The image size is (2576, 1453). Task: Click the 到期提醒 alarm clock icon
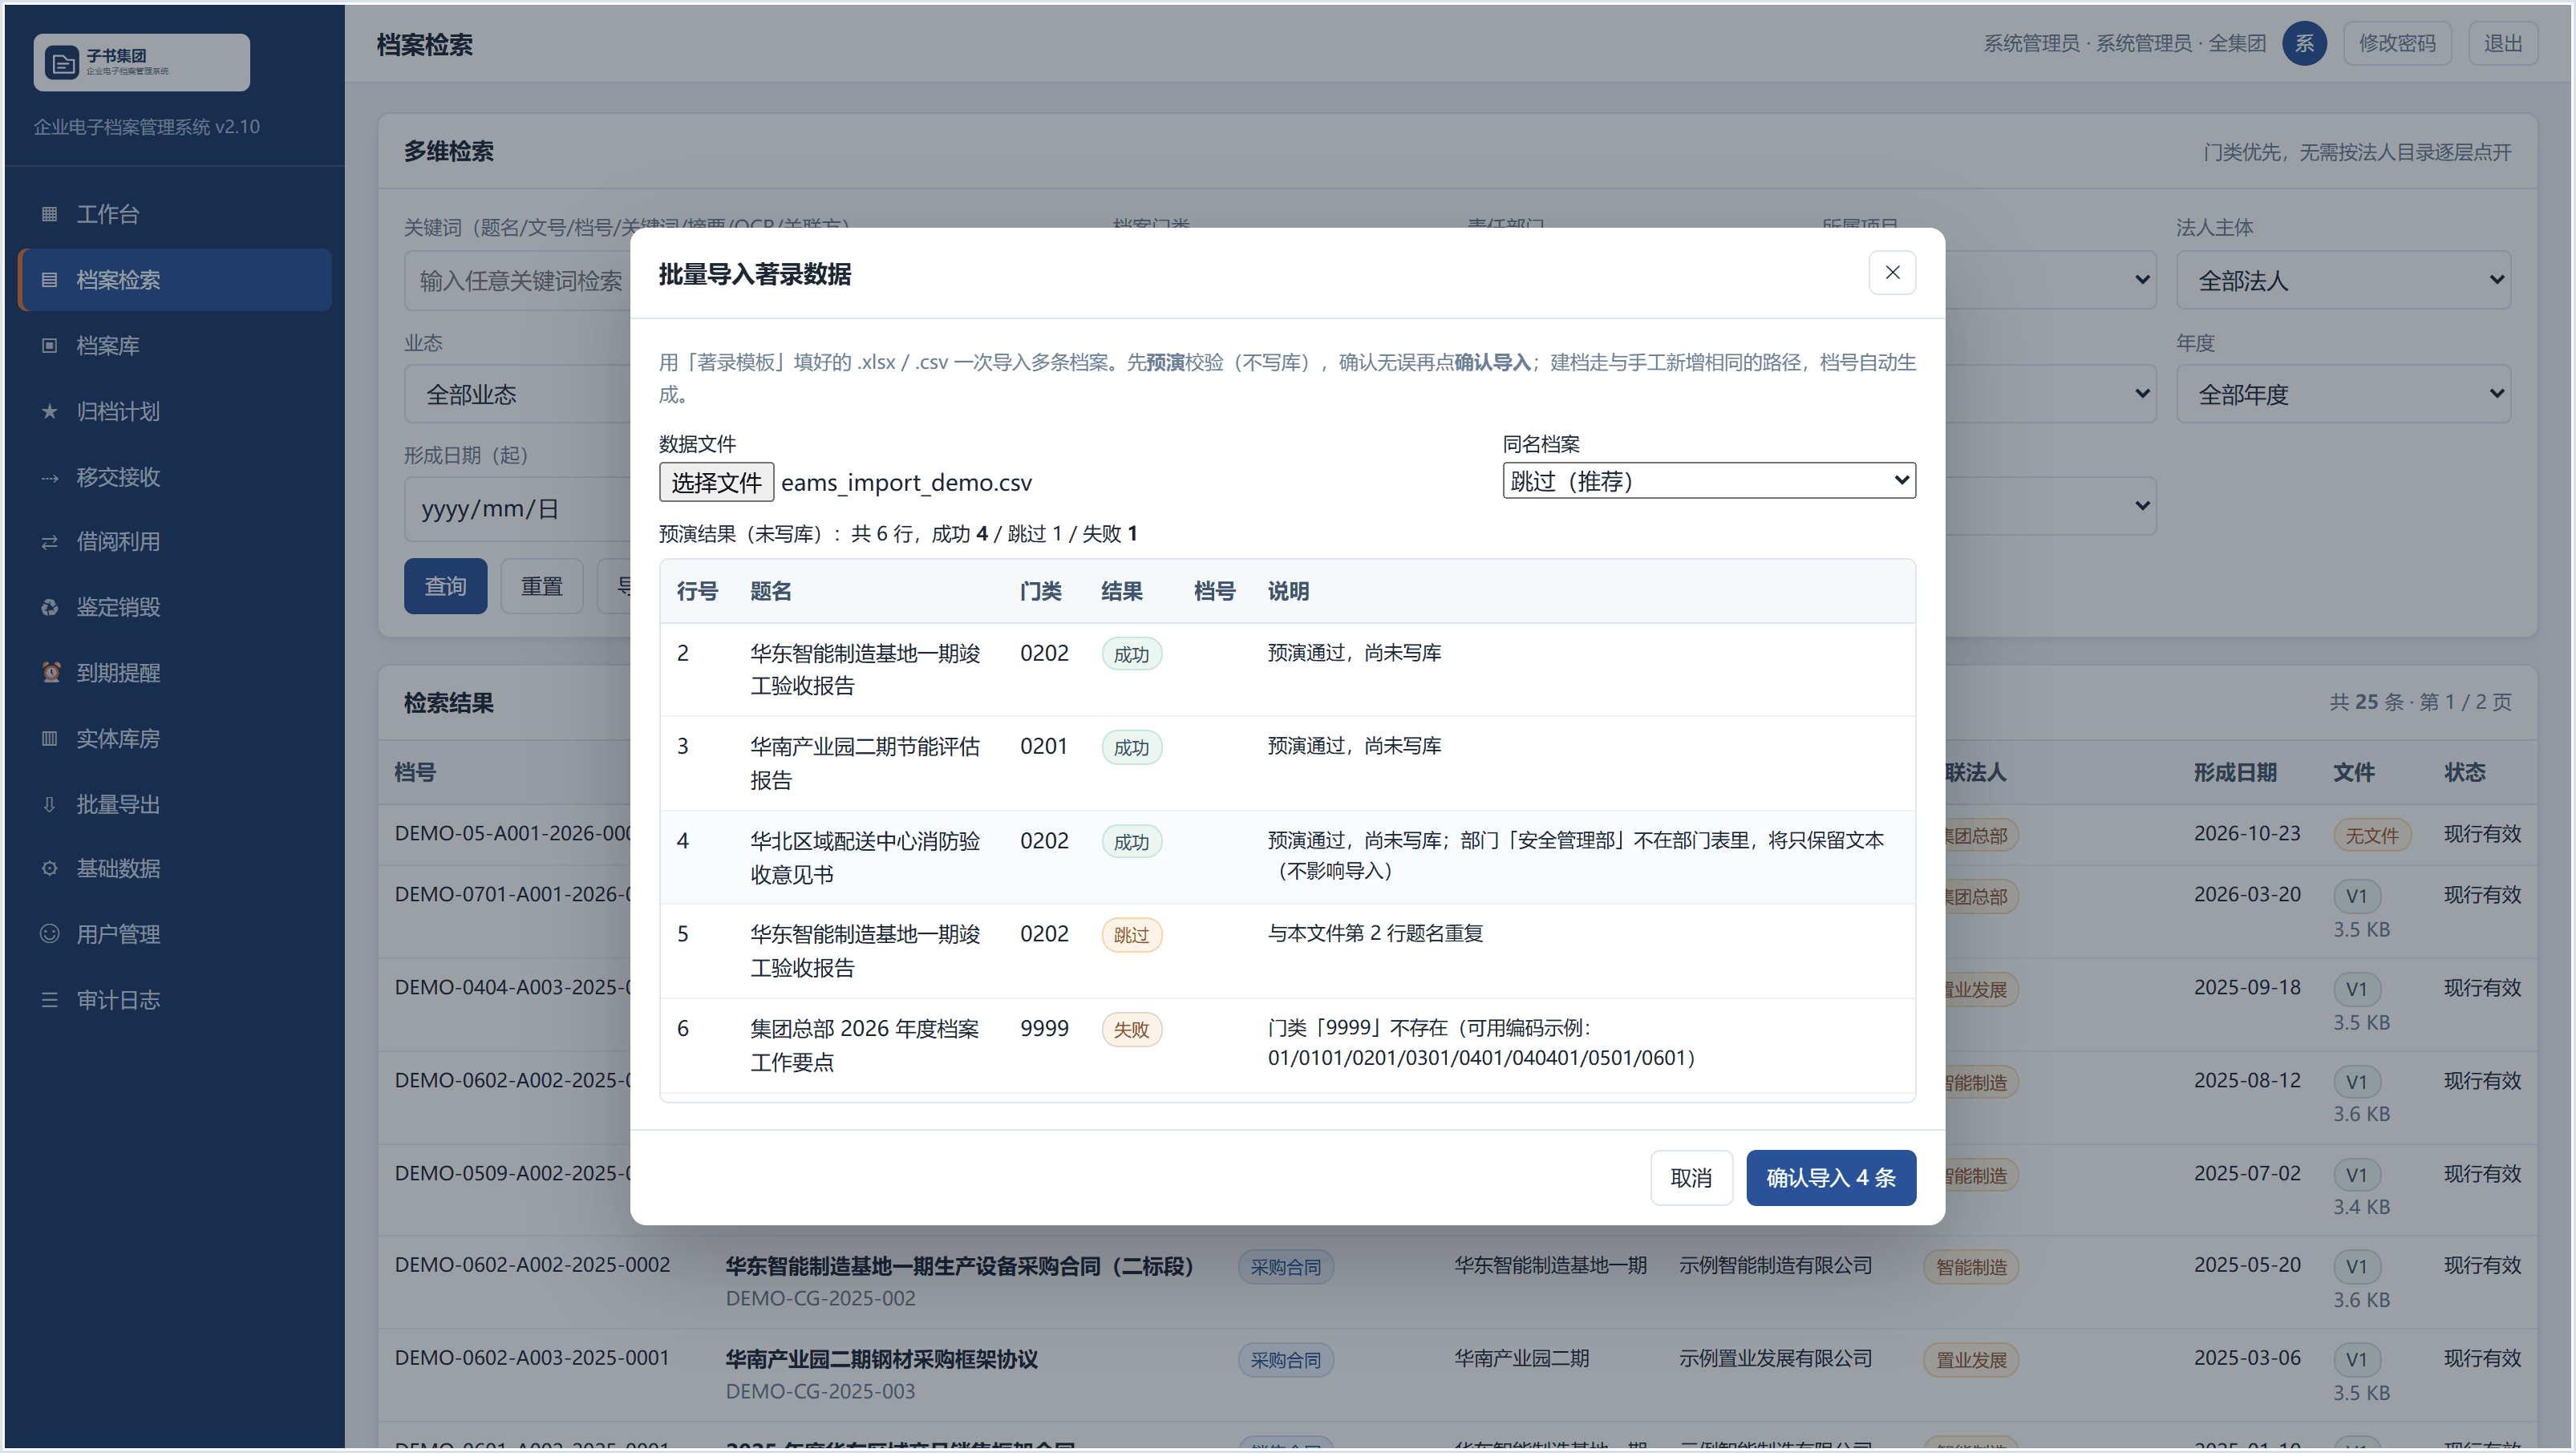click(51, 672)
